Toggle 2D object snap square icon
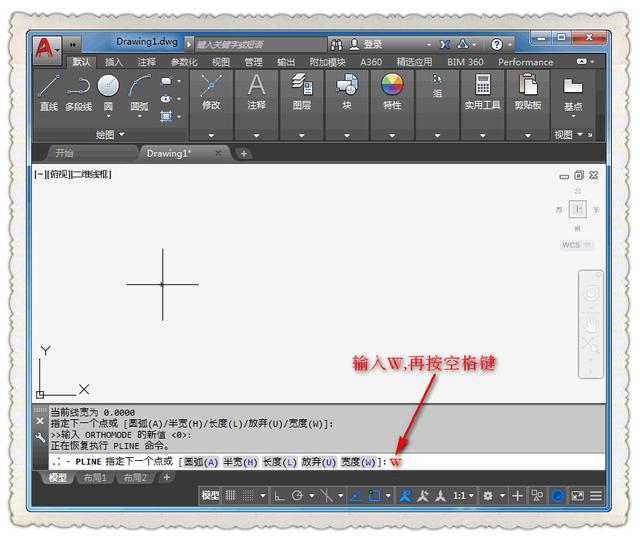Viewport: 640px width, 544px height. point(374,496)
